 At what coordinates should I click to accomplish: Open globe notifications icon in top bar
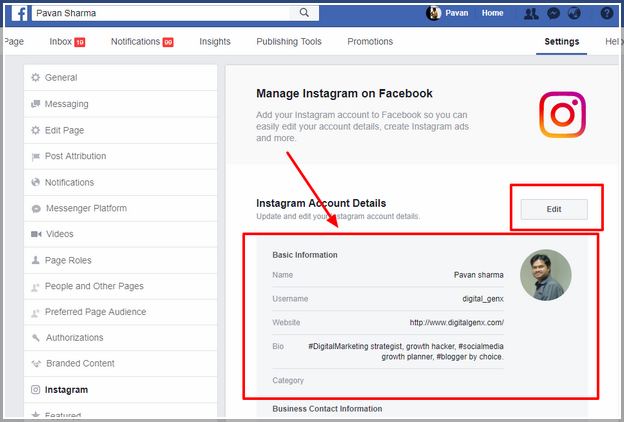574,14
